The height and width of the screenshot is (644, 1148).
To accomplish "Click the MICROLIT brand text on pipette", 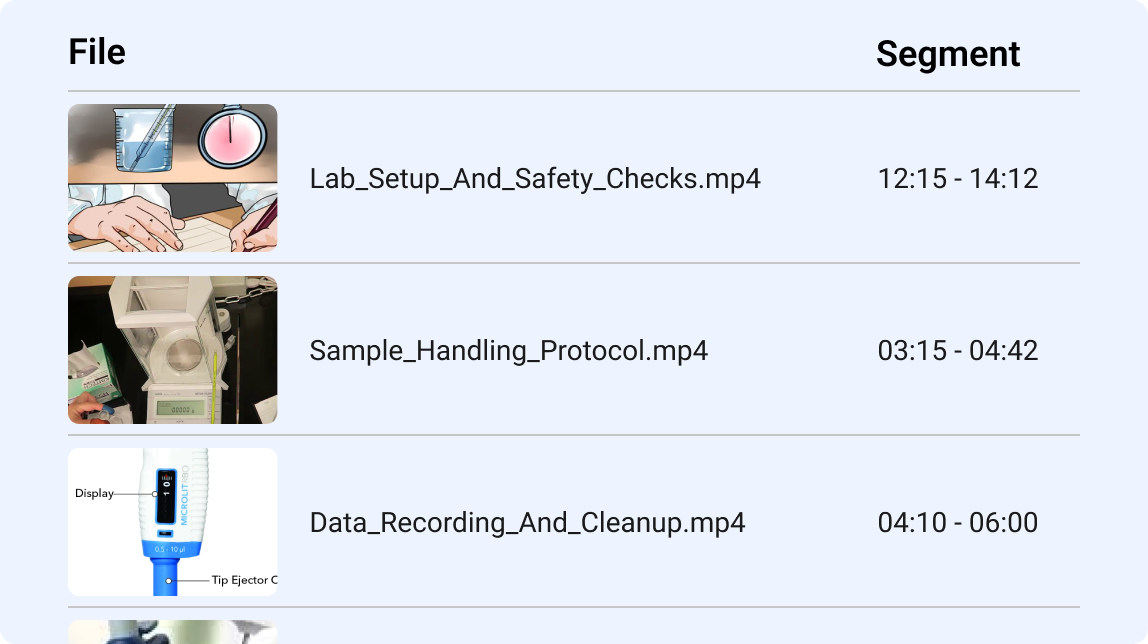I will point(184,497).
